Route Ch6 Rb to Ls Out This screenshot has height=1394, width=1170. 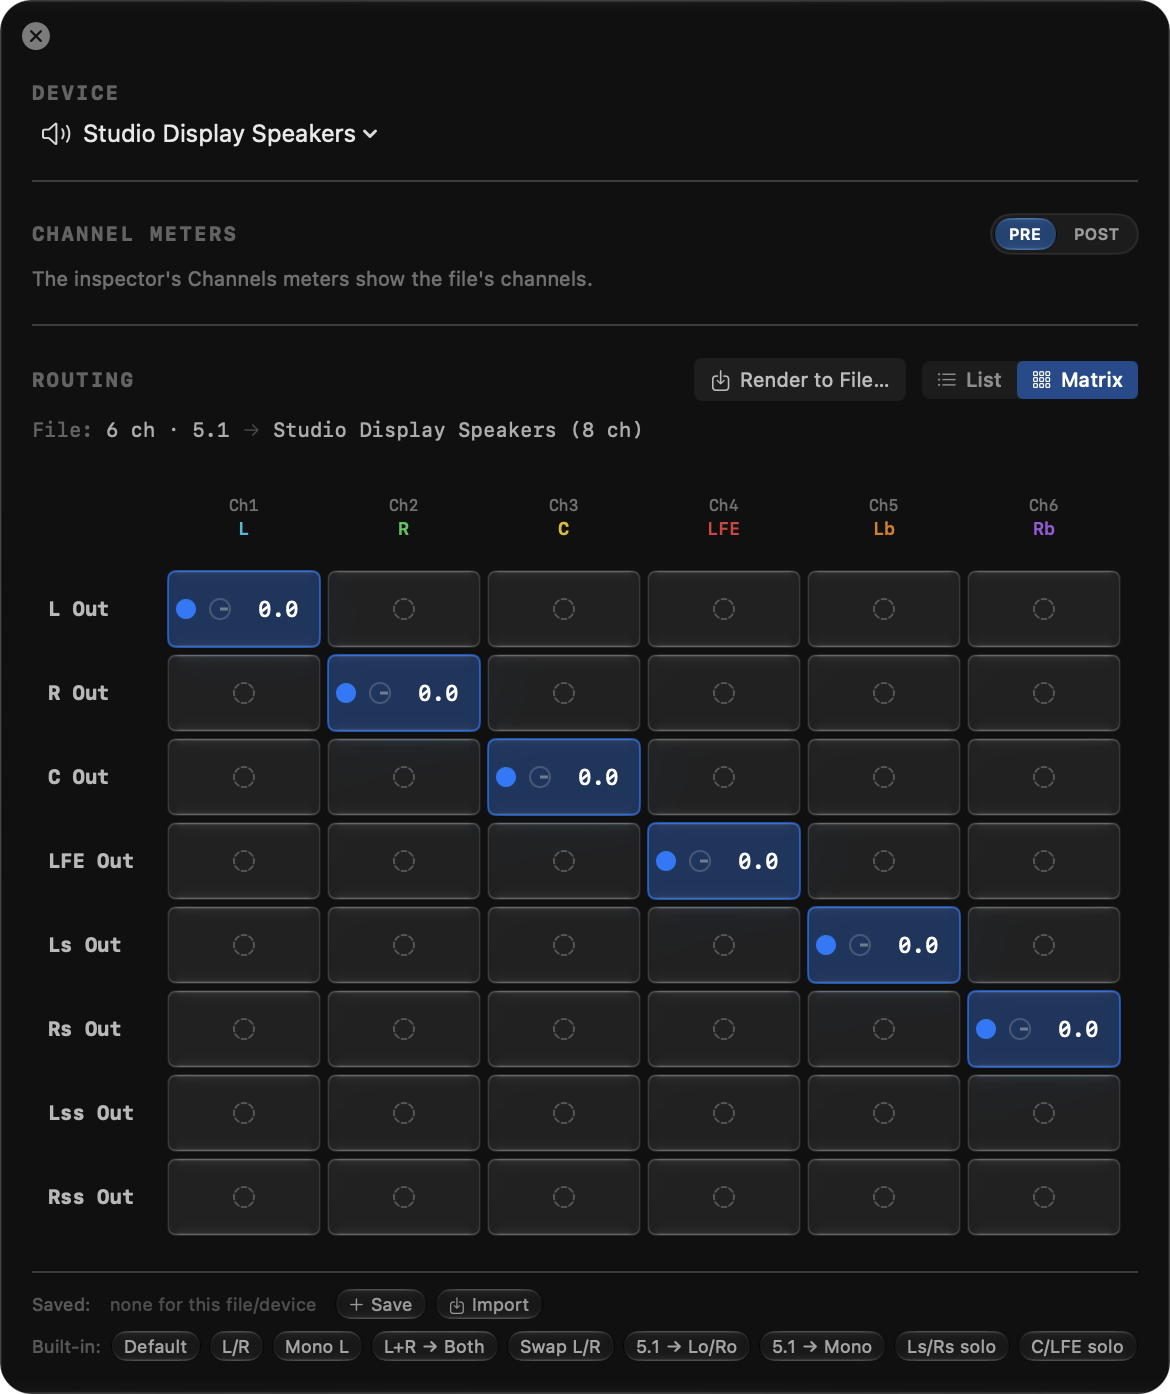(x=1044, y=945)
